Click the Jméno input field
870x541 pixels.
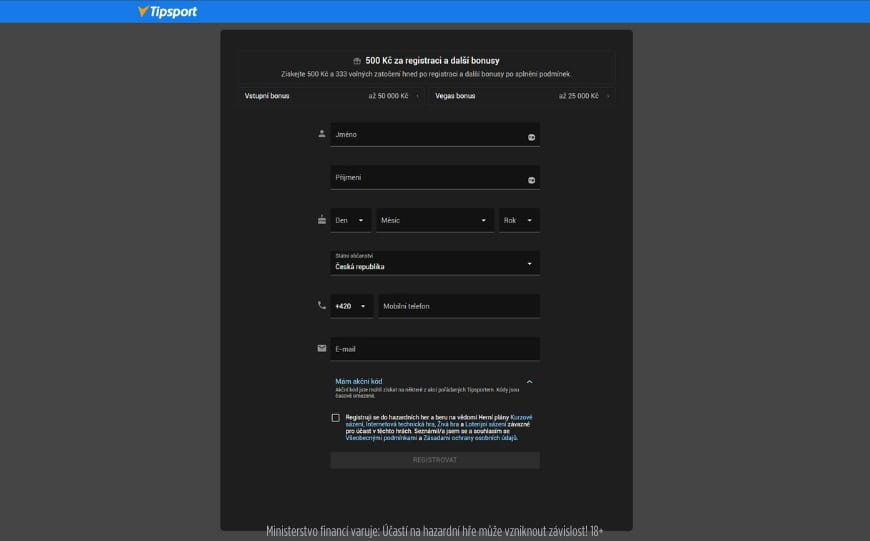point(435,134)
